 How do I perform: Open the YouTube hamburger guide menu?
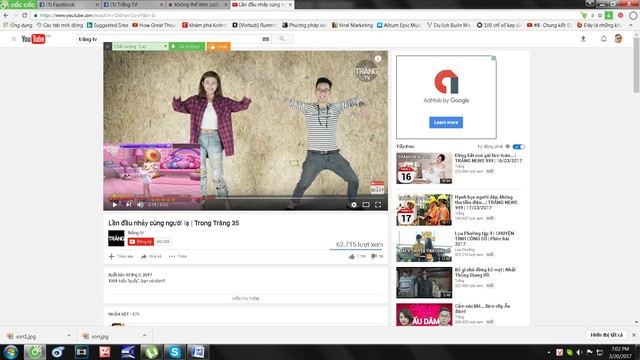(x=13, y=39)
